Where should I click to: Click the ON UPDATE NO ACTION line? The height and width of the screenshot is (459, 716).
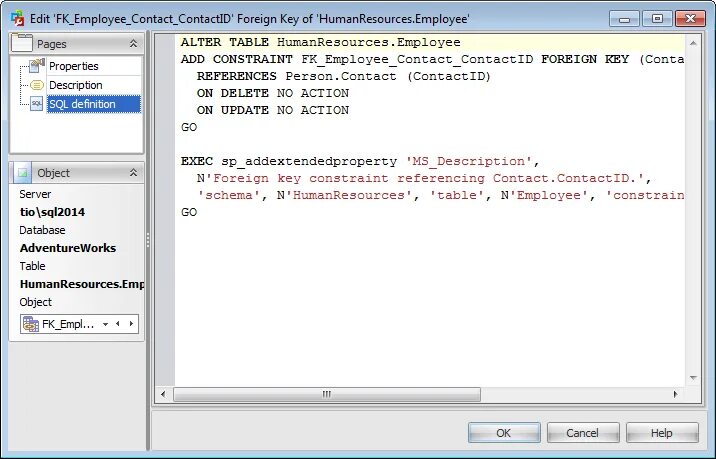pyautogui.click(x=273, y=110)
